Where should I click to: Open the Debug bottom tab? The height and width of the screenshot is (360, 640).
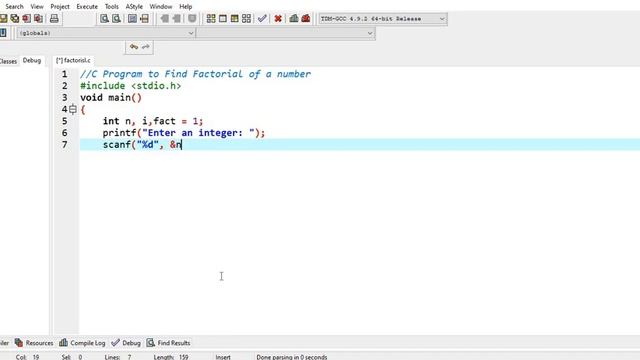pos(126,343)
